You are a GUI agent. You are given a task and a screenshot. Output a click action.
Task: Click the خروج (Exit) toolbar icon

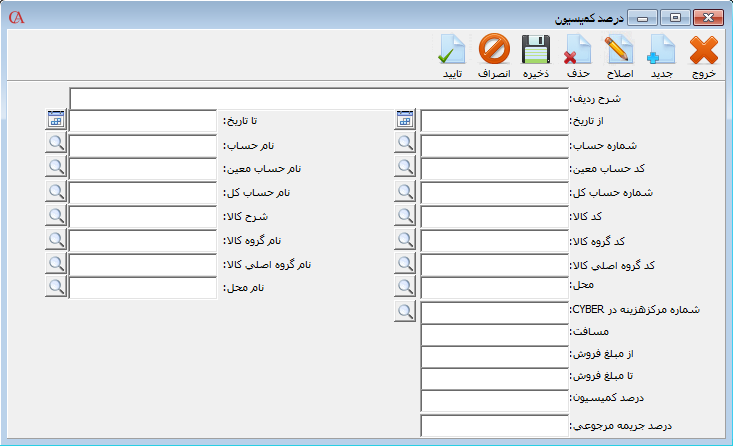[x=704, y=50]
